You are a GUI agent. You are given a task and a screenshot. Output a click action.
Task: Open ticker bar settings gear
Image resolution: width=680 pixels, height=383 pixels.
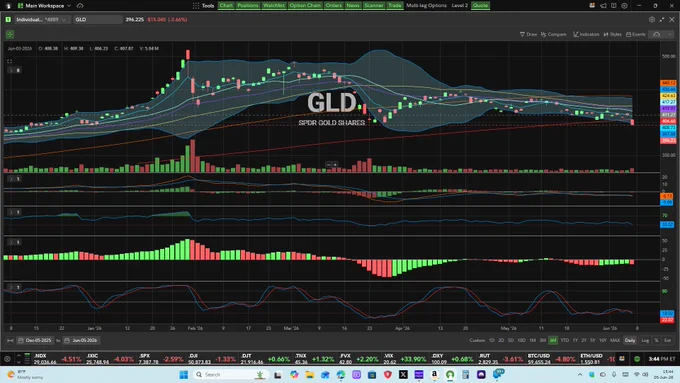pos(7,359)
